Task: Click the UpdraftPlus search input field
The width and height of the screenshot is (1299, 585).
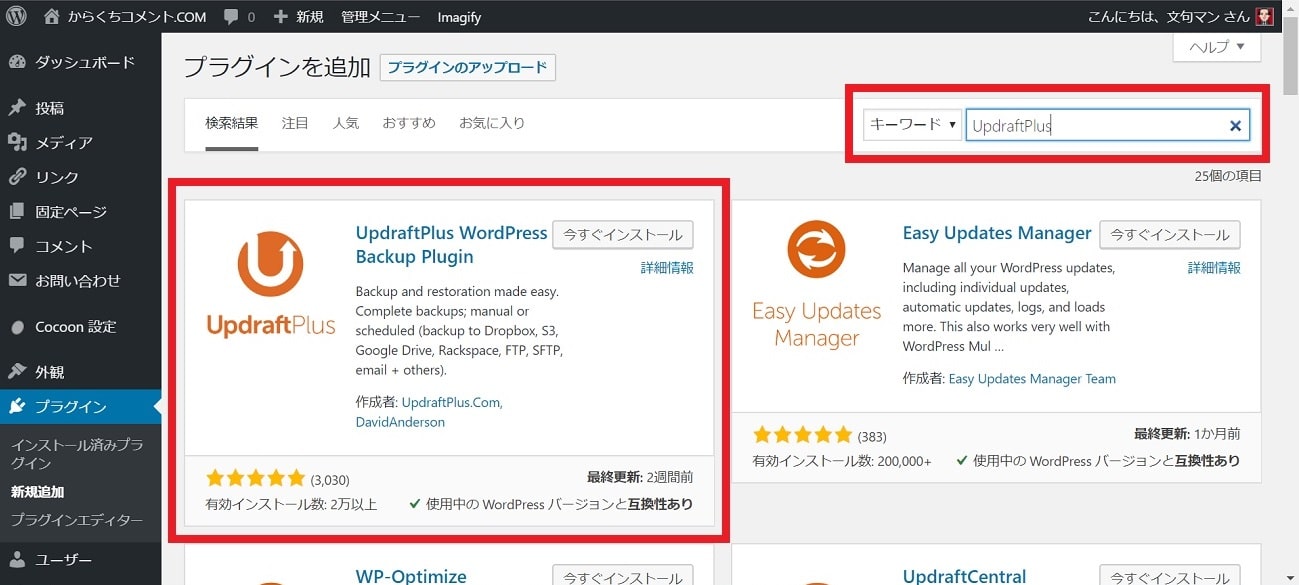Action: click(1095, 125)
